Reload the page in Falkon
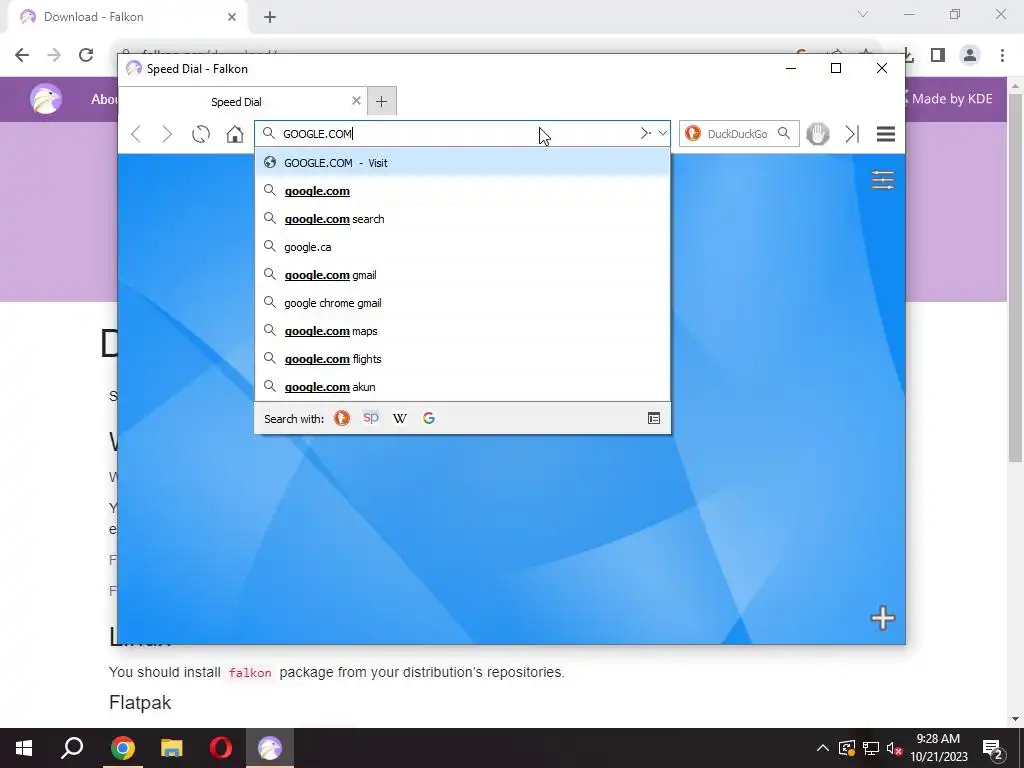 click(x=201, y=134)
